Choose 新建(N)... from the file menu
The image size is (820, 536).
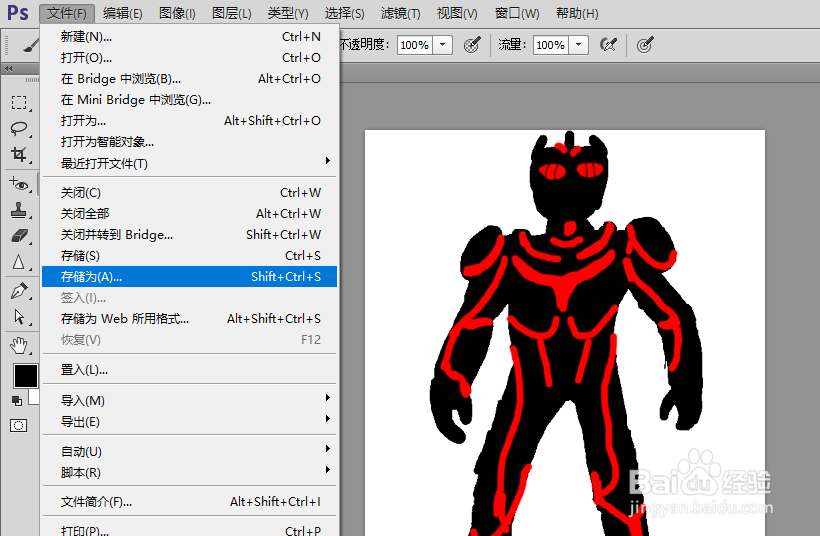tap(189, 37)
